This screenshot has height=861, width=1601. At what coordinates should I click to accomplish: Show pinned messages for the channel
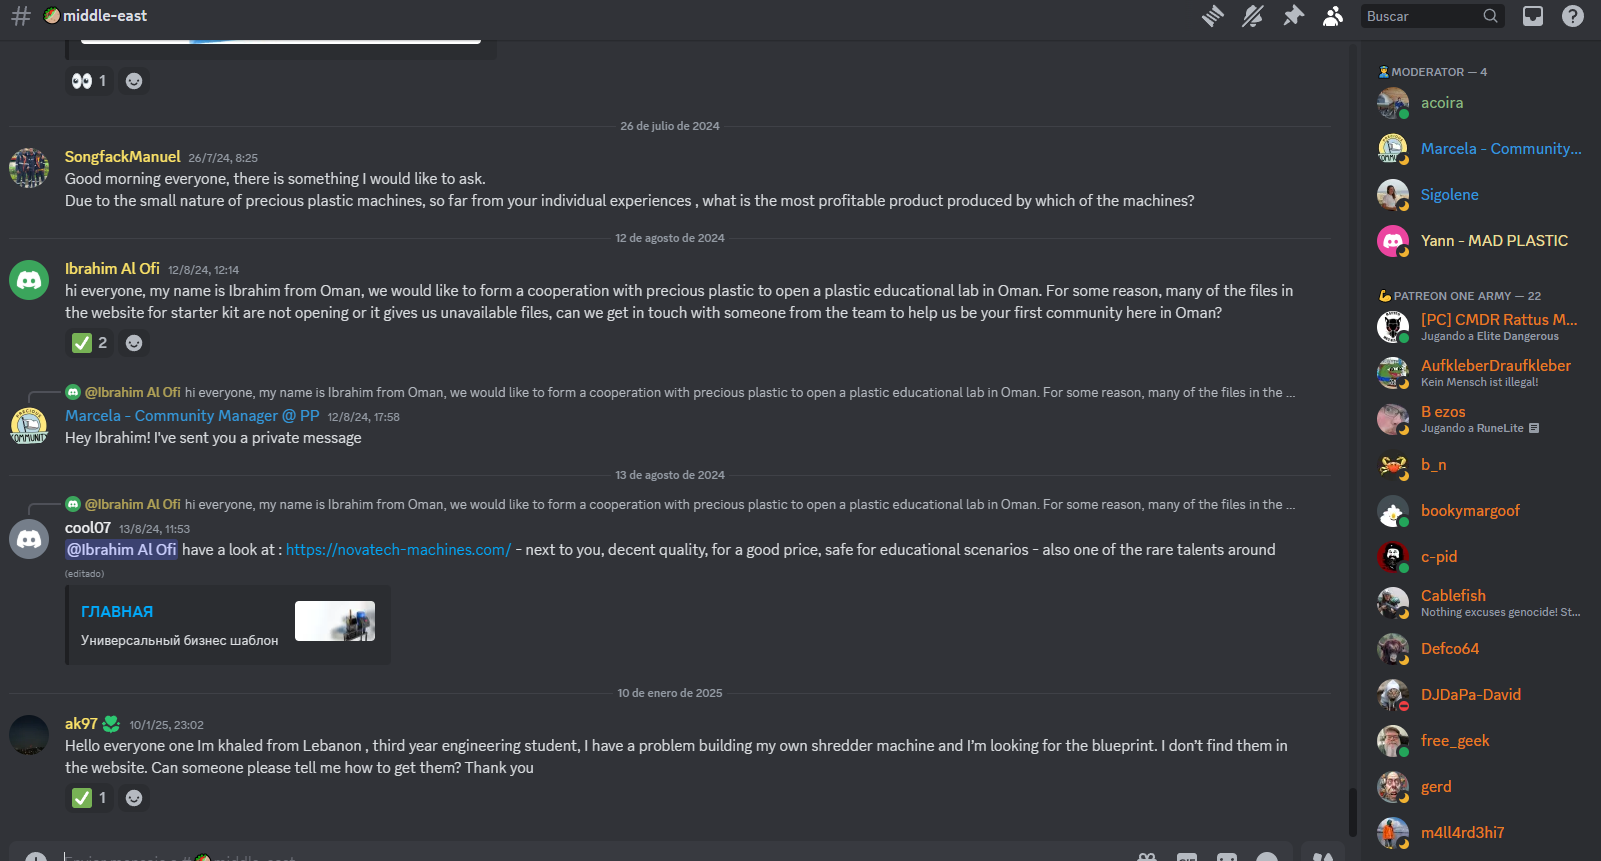[x=1293, y=16]
